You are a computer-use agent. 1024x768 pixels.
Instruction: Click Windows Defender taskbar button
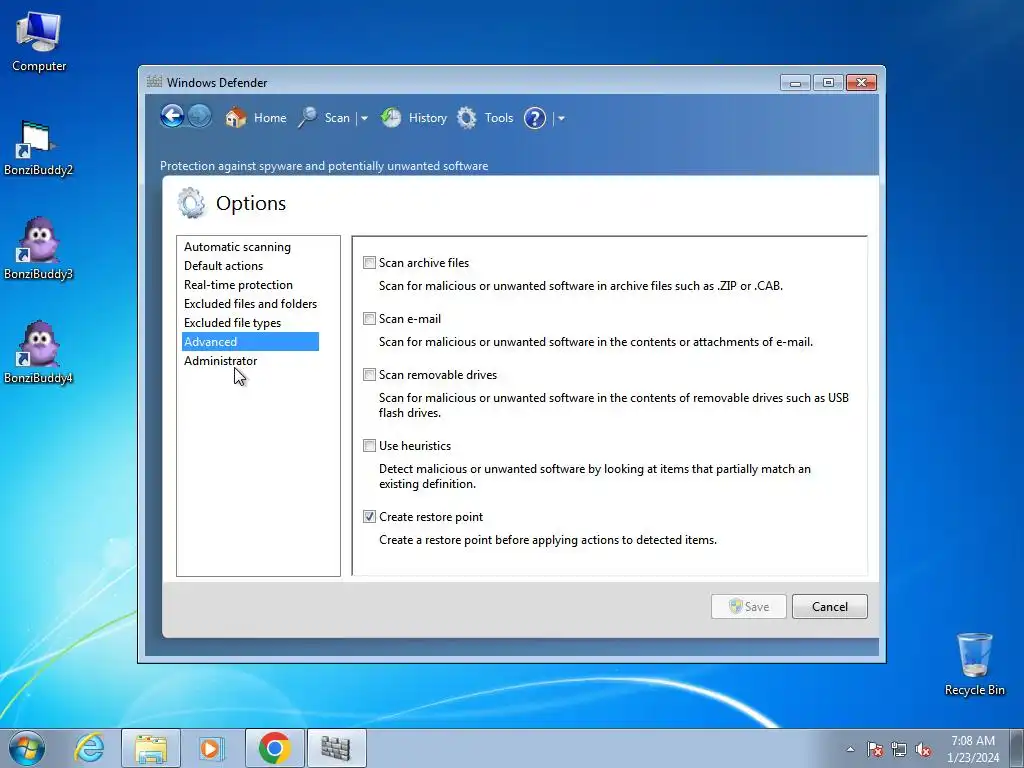(x=336, y=748)
